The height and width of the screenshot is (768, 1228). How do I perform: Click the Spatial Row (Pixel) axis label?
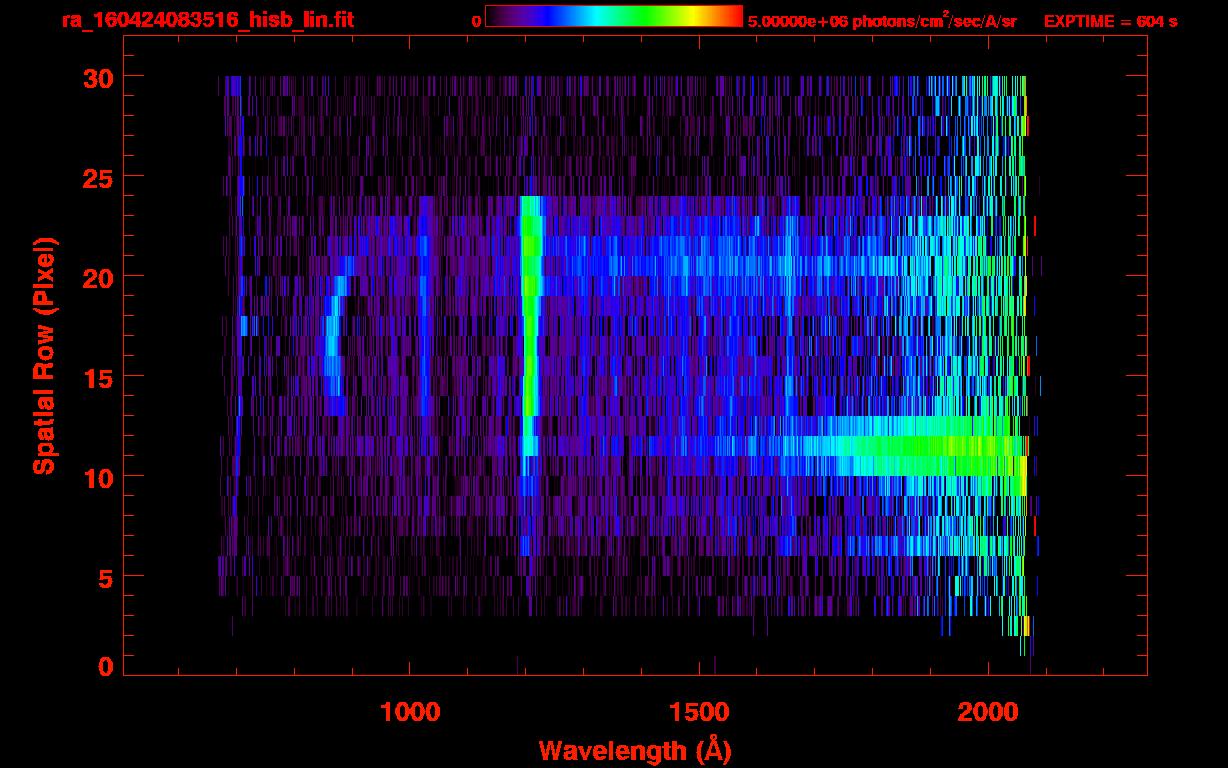click(x=44, y=356)
